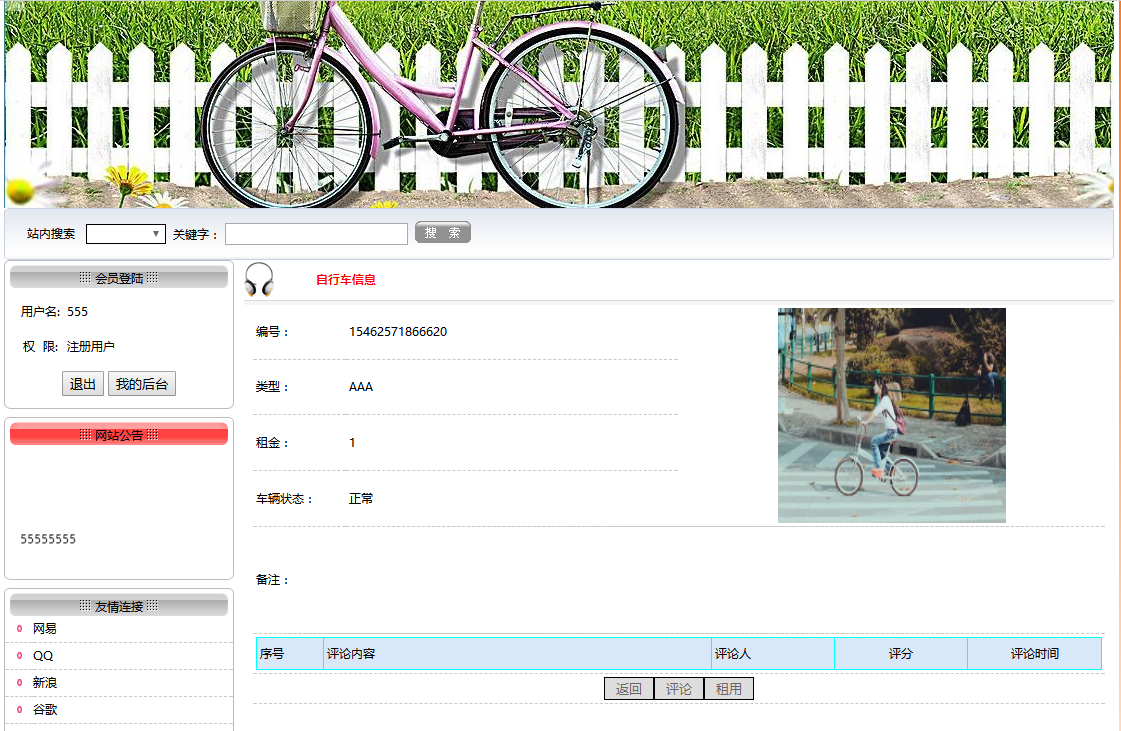Rent the bike with 租用 button
The width and height of the screenshot is (1121, 731).
729,689
